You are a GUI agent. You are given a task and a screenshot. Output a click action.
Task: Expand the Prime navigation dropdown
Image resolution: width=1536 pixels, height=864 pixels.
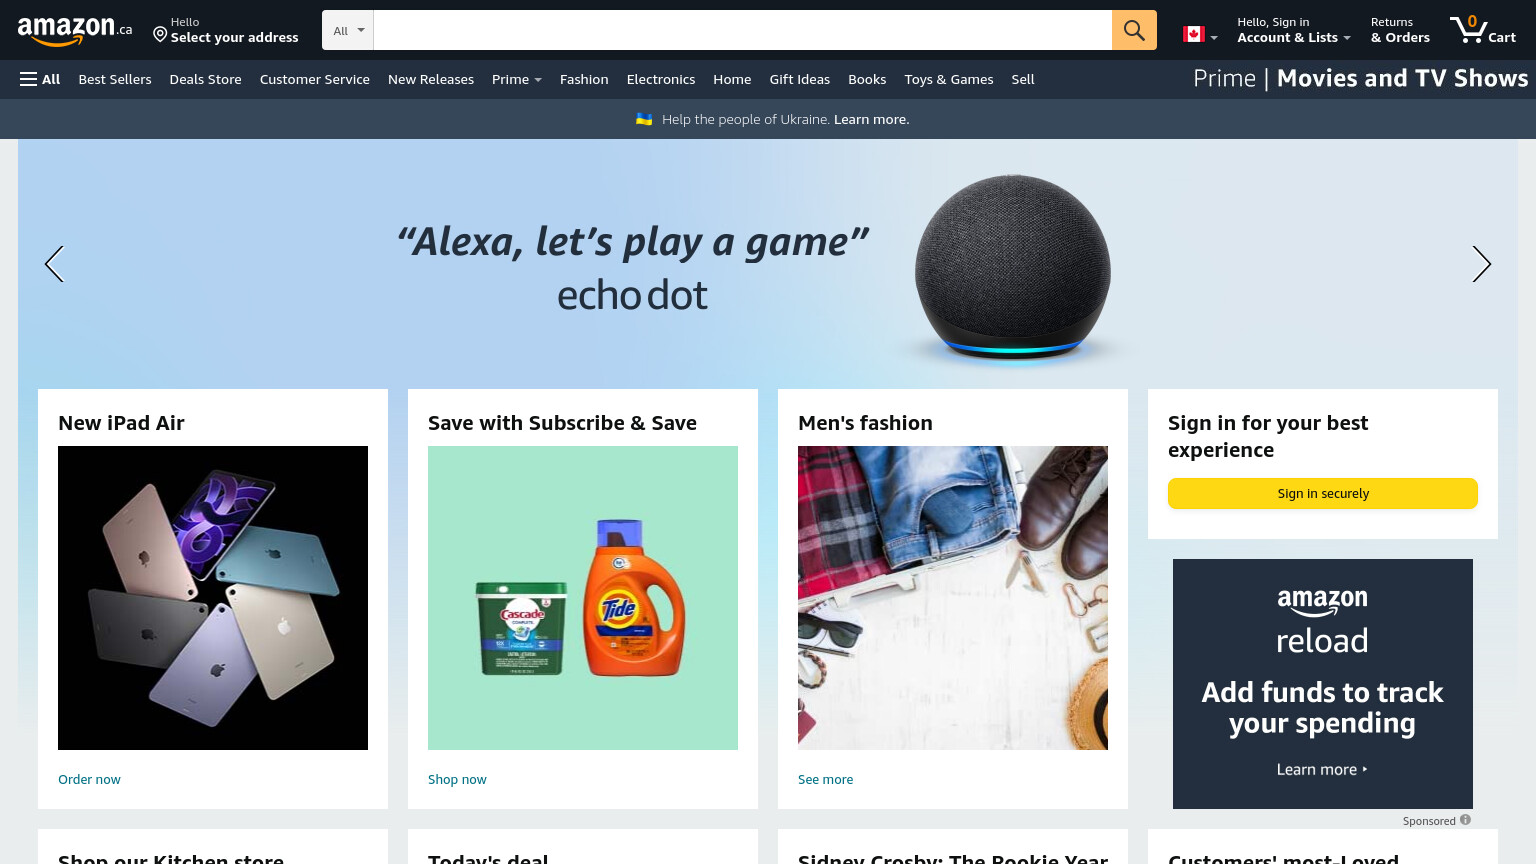click(x=516, y=79)
